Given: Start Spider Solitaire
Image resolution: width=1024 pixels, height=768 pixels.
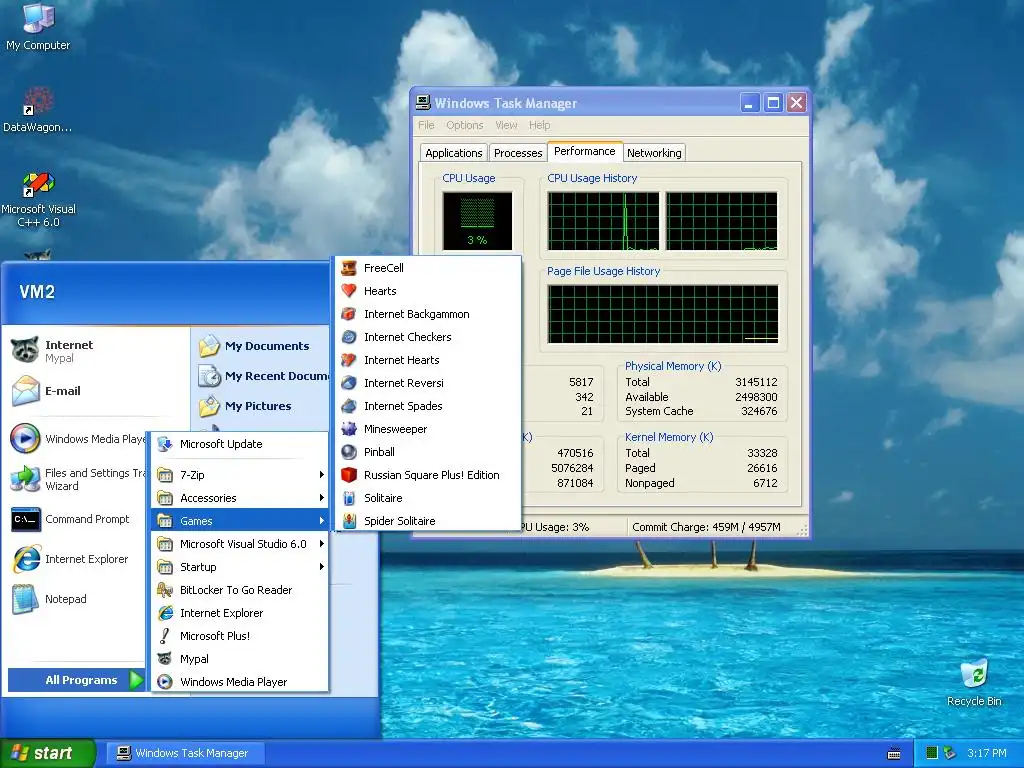Looking at the screenshot, I should tap(428, 520).
